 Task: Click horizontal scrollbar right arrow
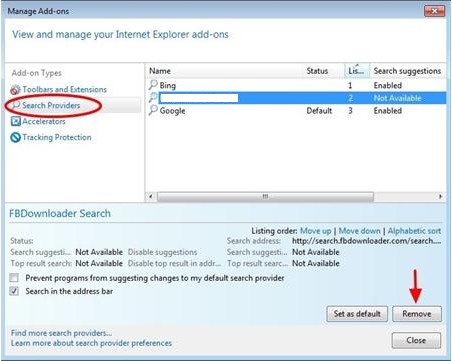441,196
